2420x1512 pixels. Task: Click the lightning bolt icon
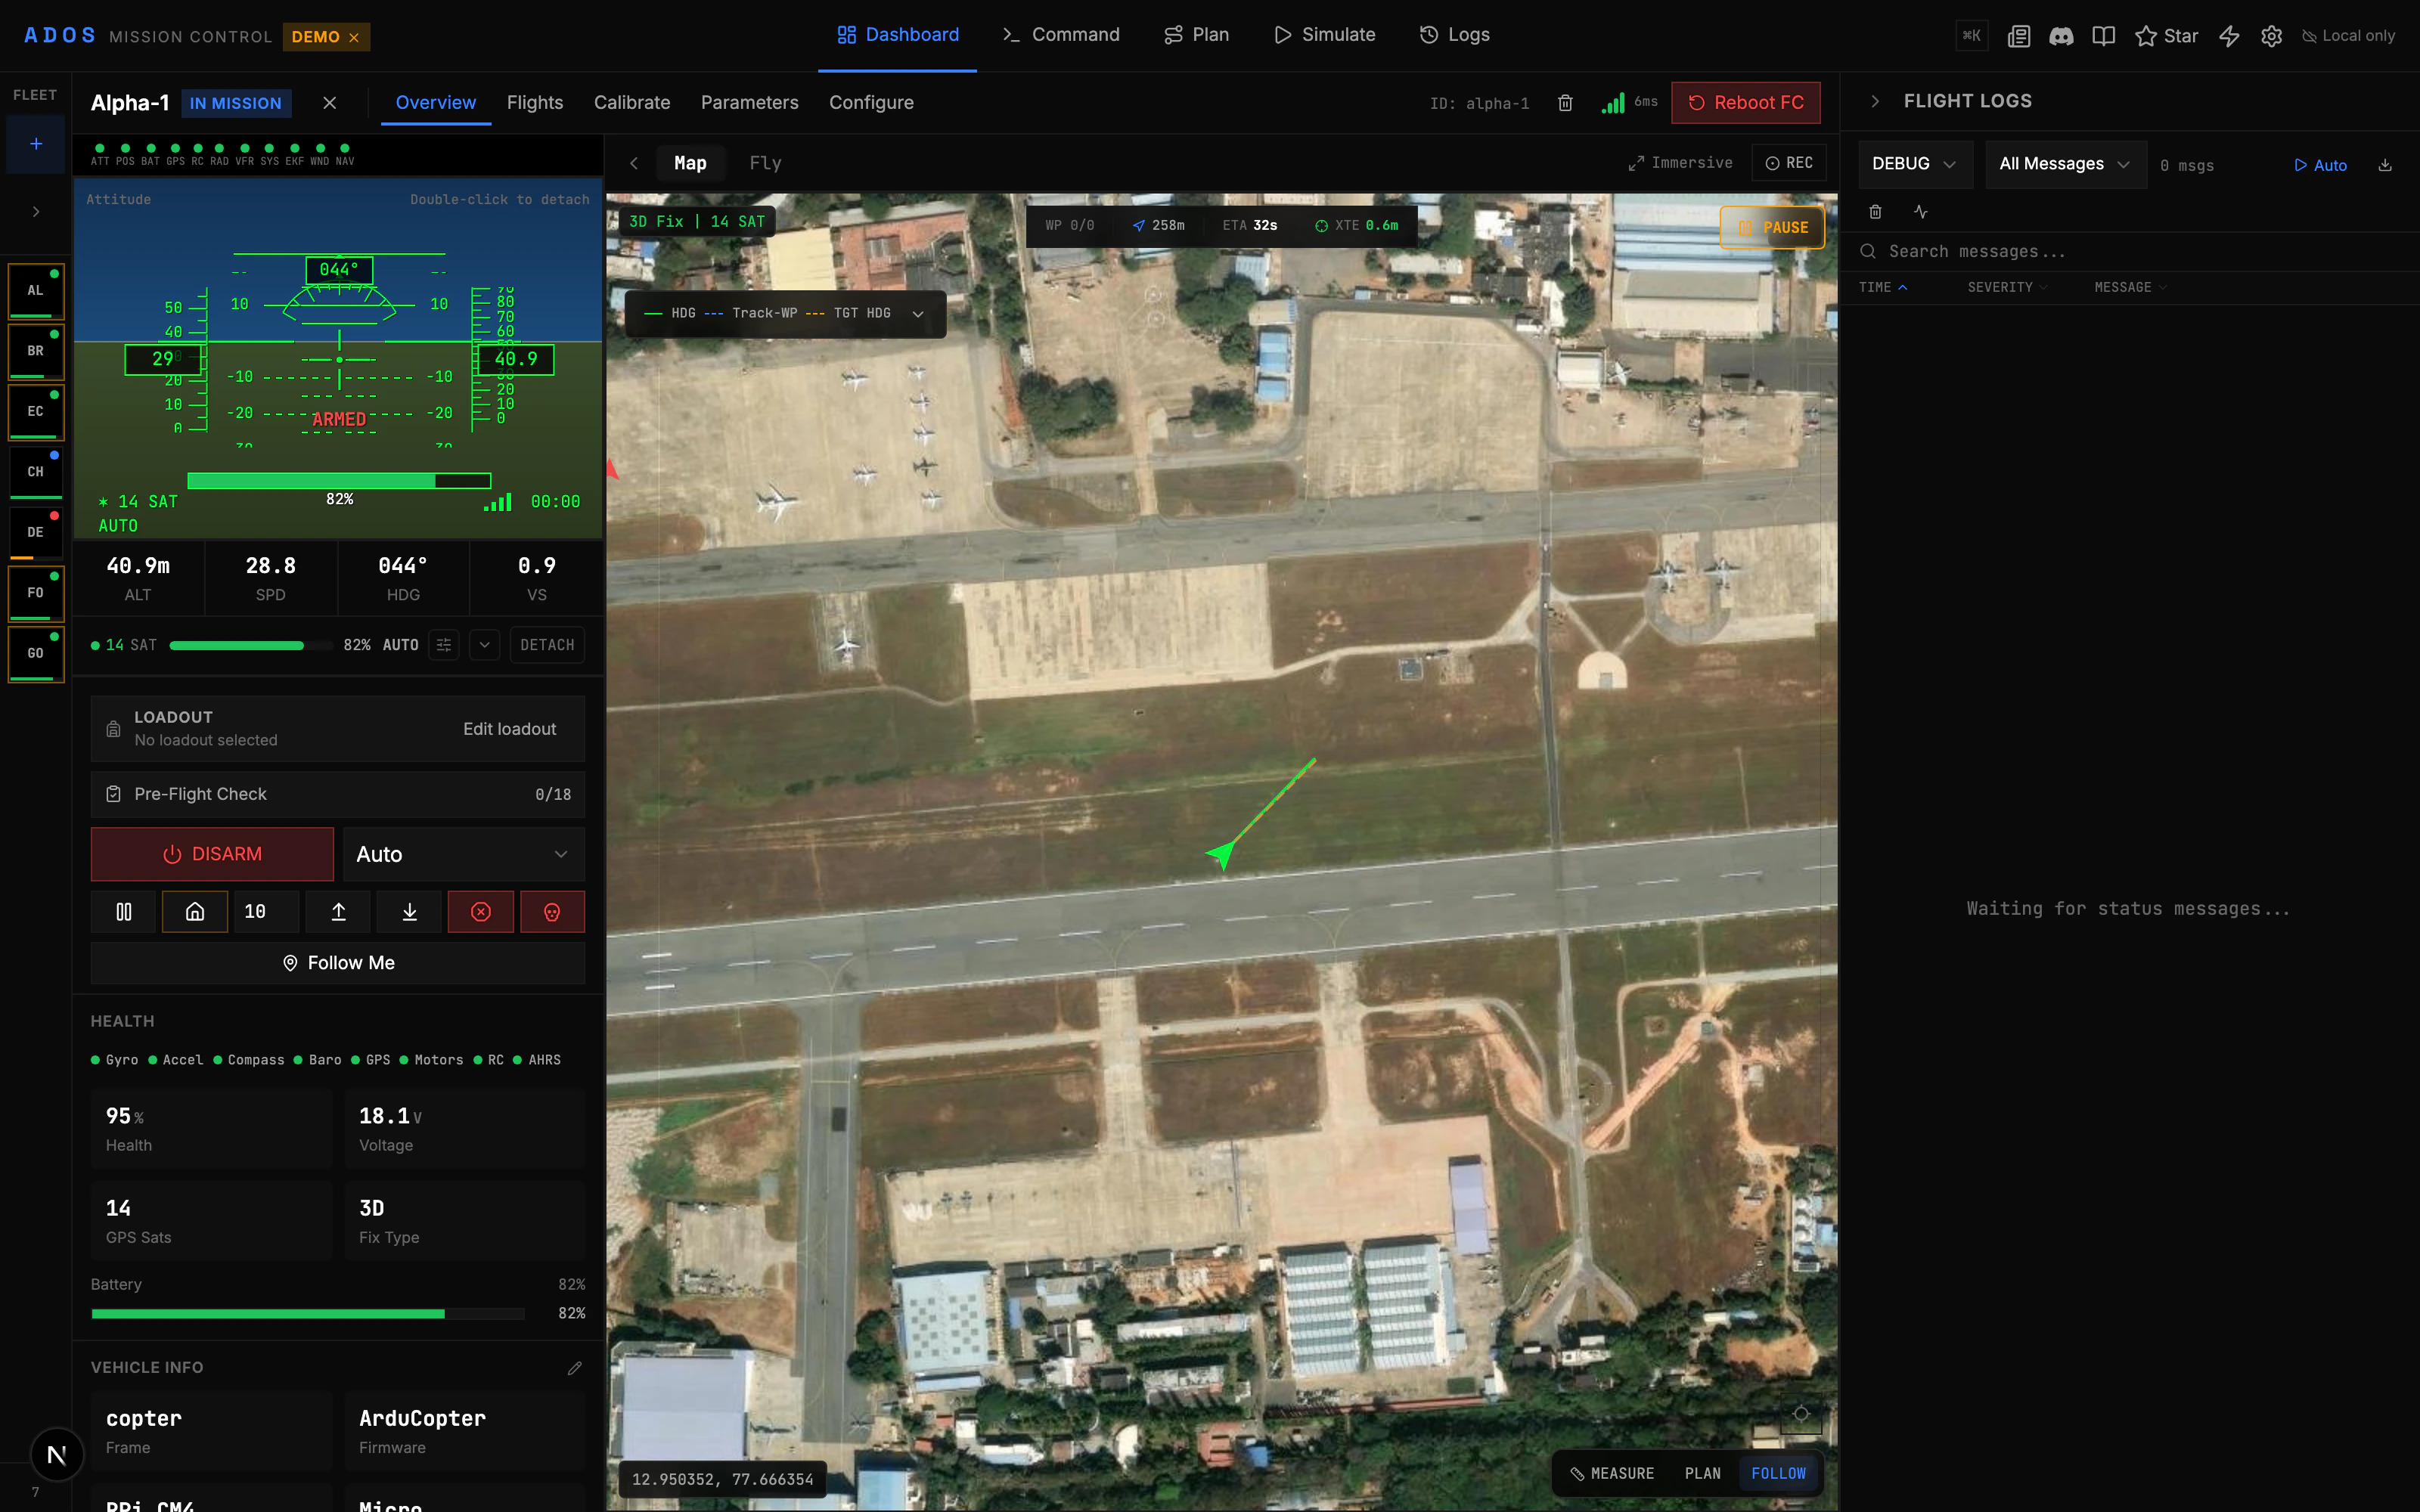2229,36
